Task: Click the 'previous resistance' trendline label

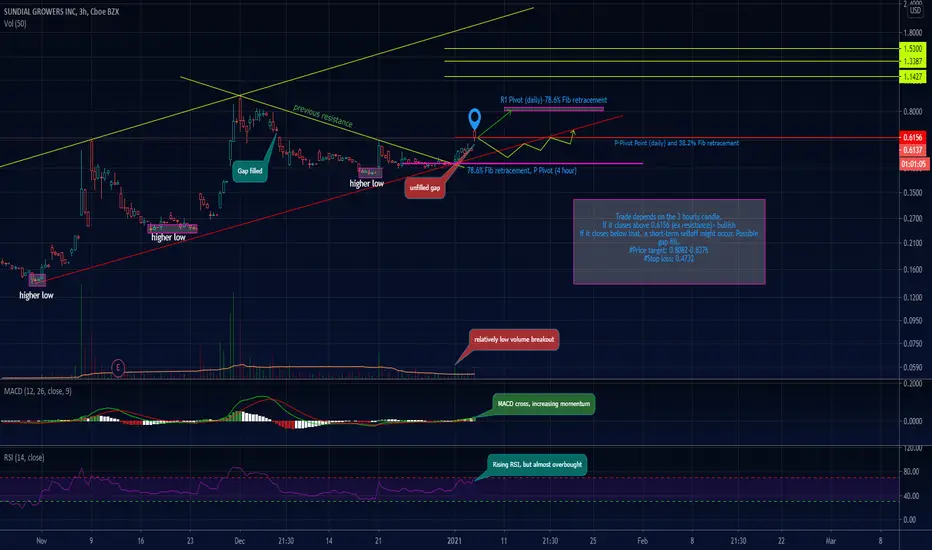Action: tap(323, 116)
